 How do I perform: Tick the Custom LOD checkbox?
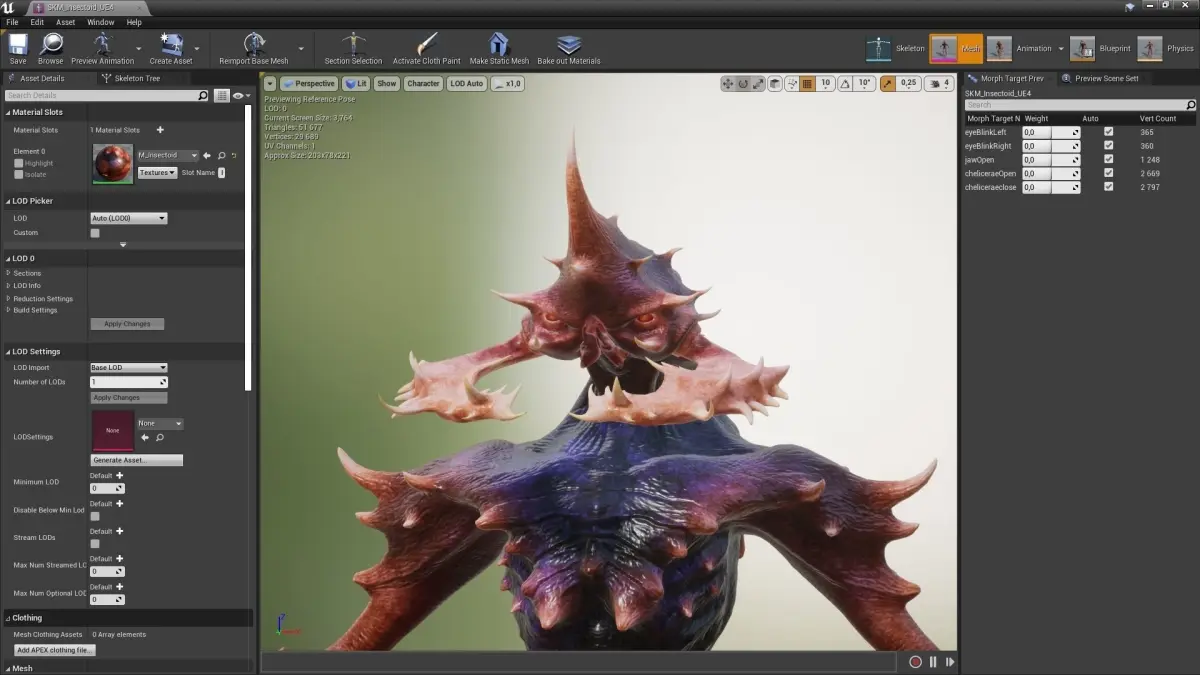(x=95, y=233)
